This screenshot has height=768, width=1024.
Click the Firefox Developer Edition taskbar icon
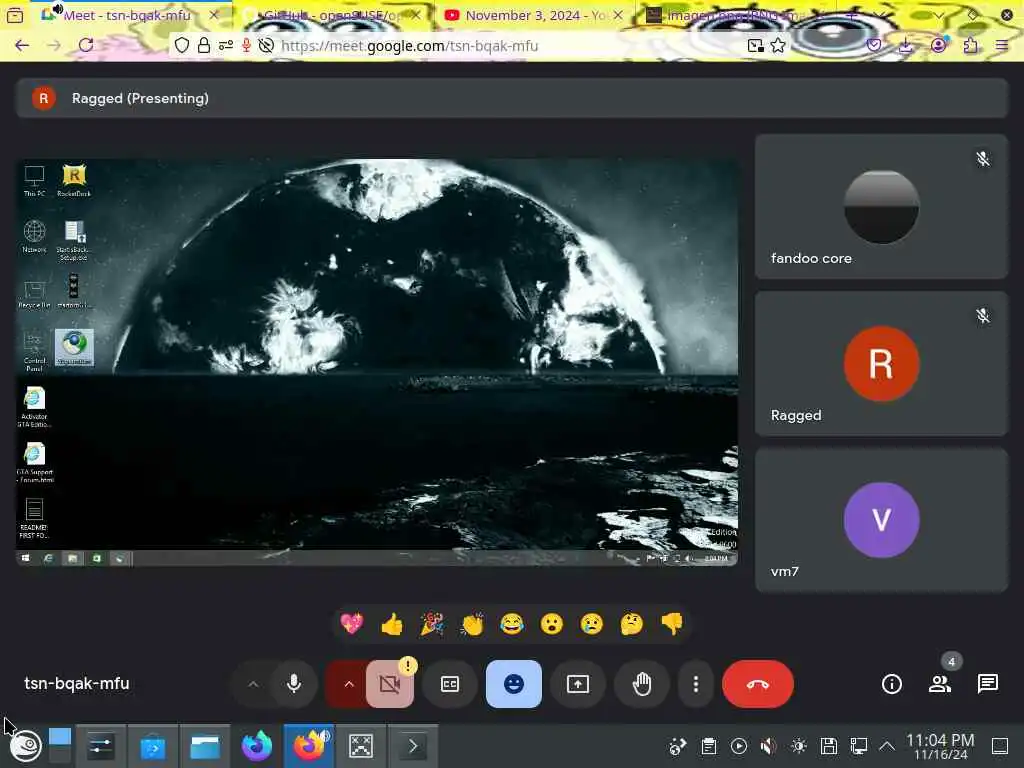(257, 746)
